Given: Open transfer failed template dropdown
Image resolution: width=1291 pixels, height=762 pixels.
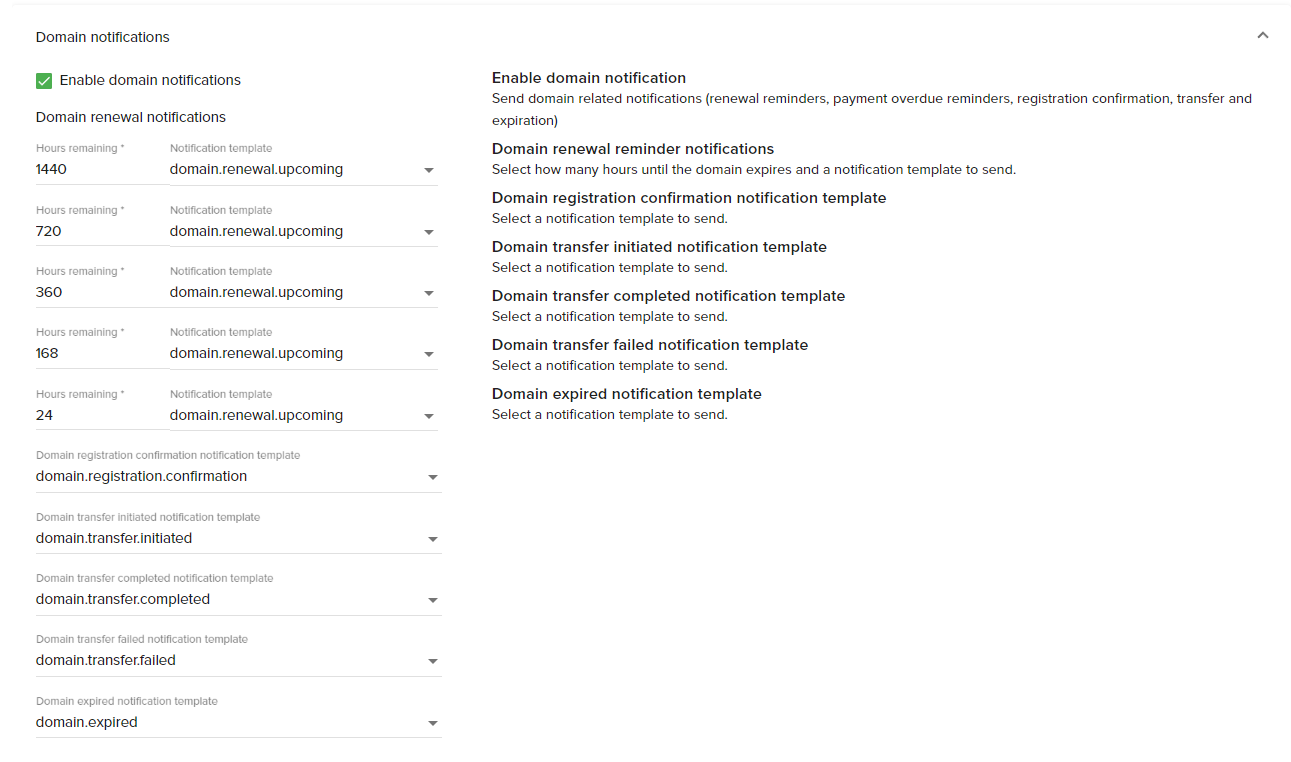Looking at the screenshot, I should pyautogui.click(x=238, y=661).
